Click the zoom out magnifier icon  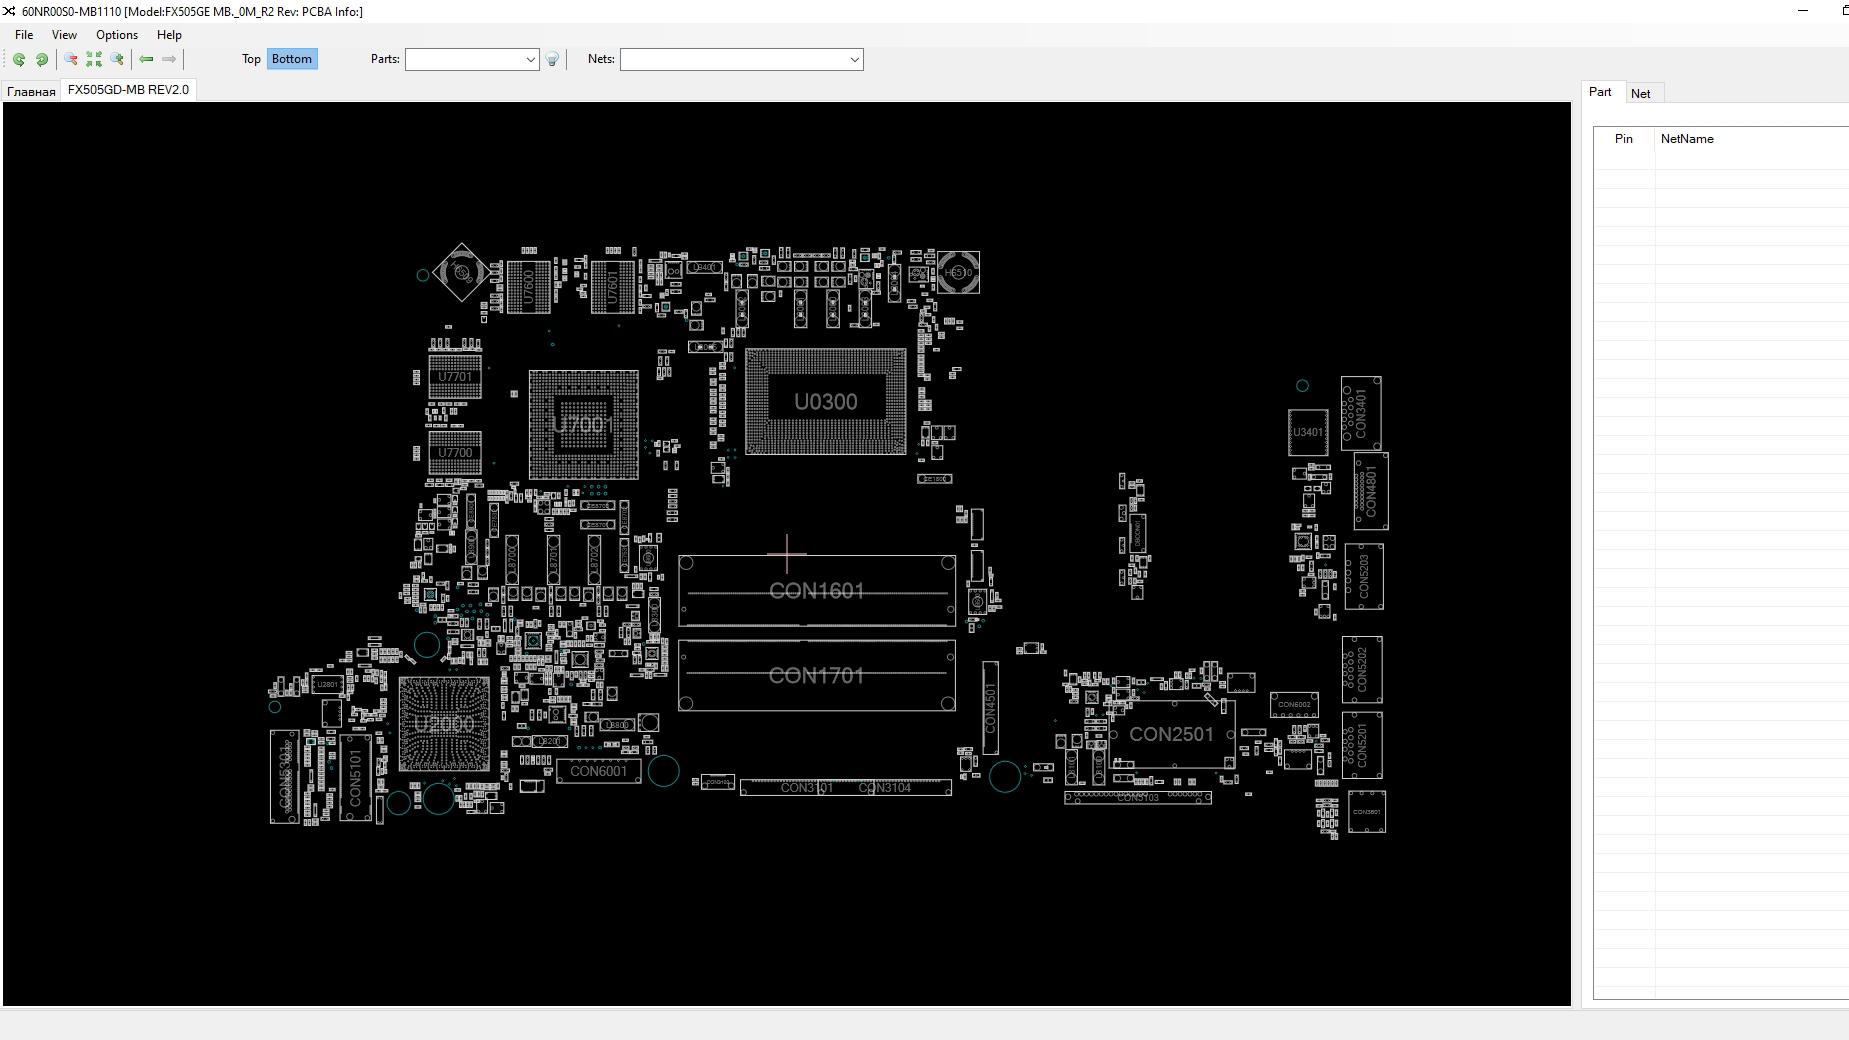point(71,60)
